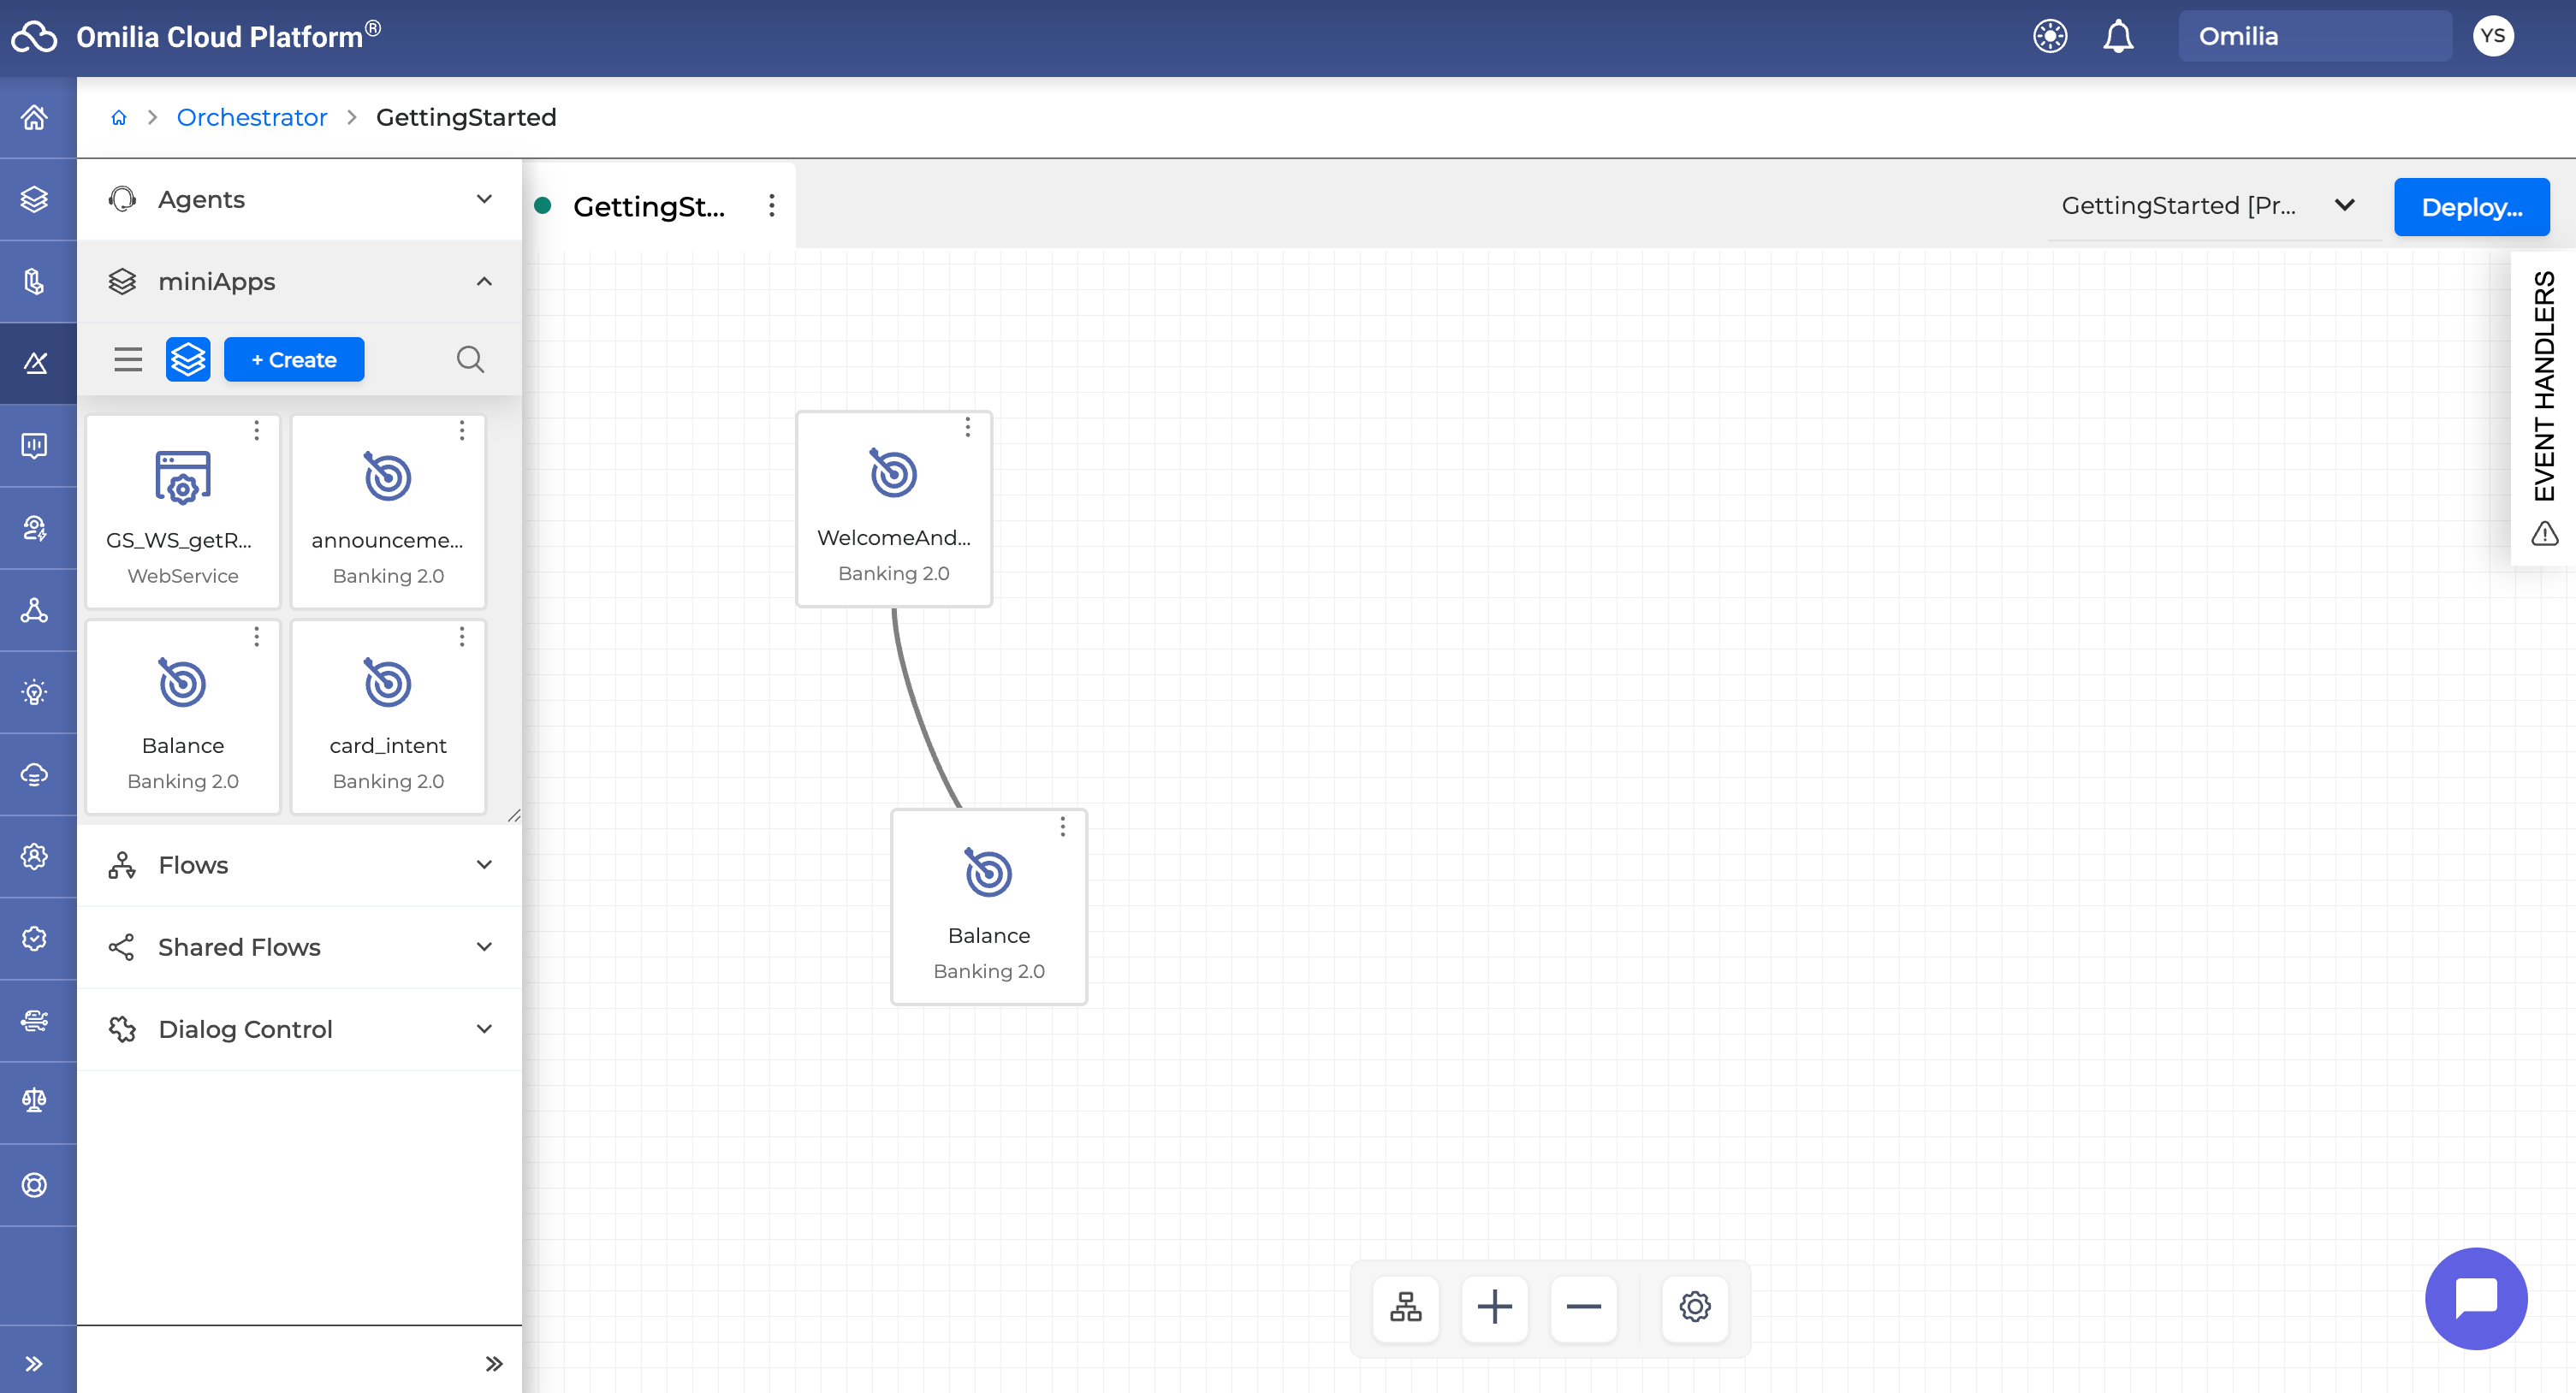The image size is (2576, 1393).
Task: Click the + Create button
Action: click(294, 359)
